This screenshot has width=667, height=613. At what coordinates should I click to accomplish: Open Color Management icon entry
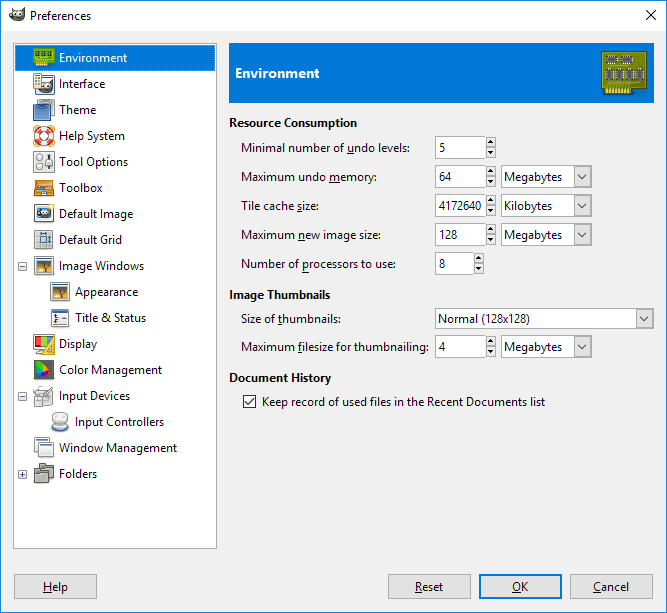[44, 370]
